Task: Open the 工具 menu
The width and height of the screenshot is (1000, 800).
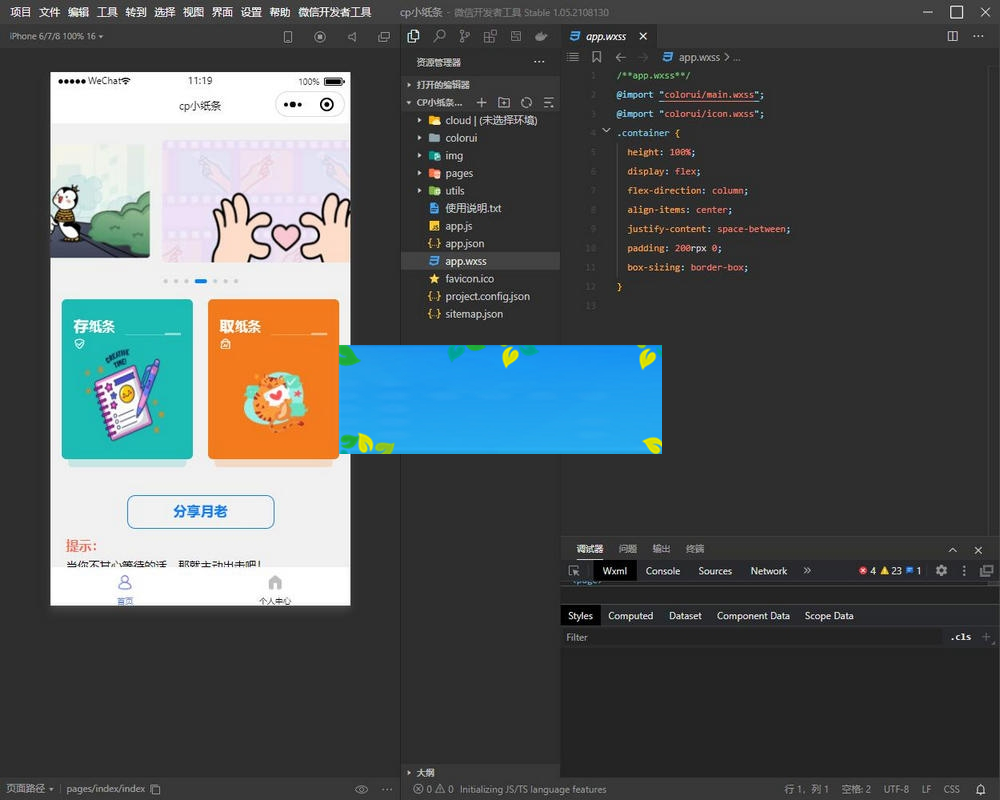Action: click(x=107, y=12)
